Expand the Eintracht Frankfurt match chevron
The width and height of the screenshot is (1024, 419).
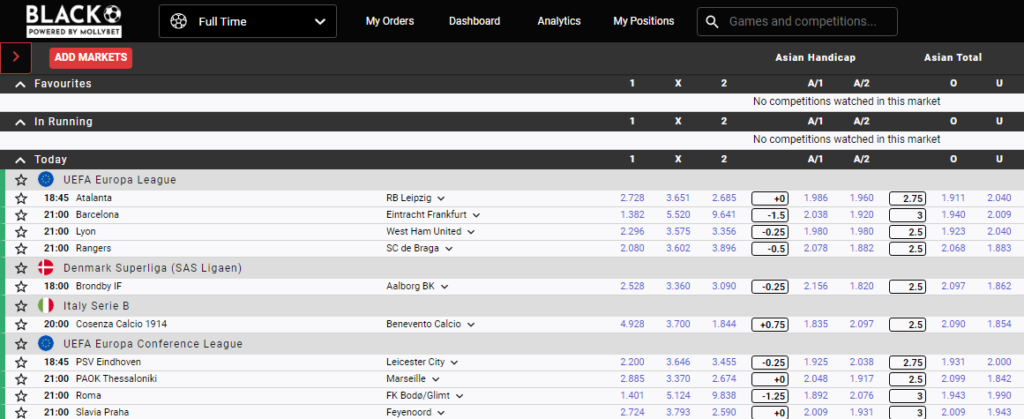[x=477, y=215]
